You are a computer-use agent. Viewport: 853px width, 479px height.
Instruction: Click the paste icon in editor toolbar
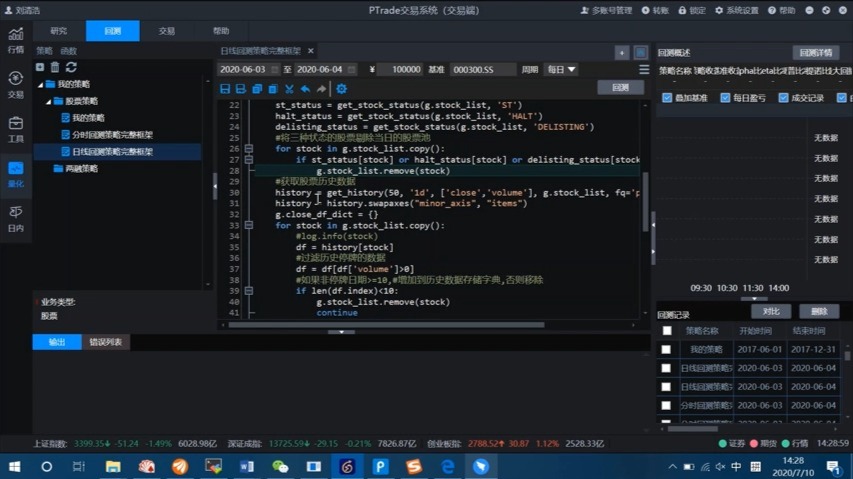(x=273, y=89)
